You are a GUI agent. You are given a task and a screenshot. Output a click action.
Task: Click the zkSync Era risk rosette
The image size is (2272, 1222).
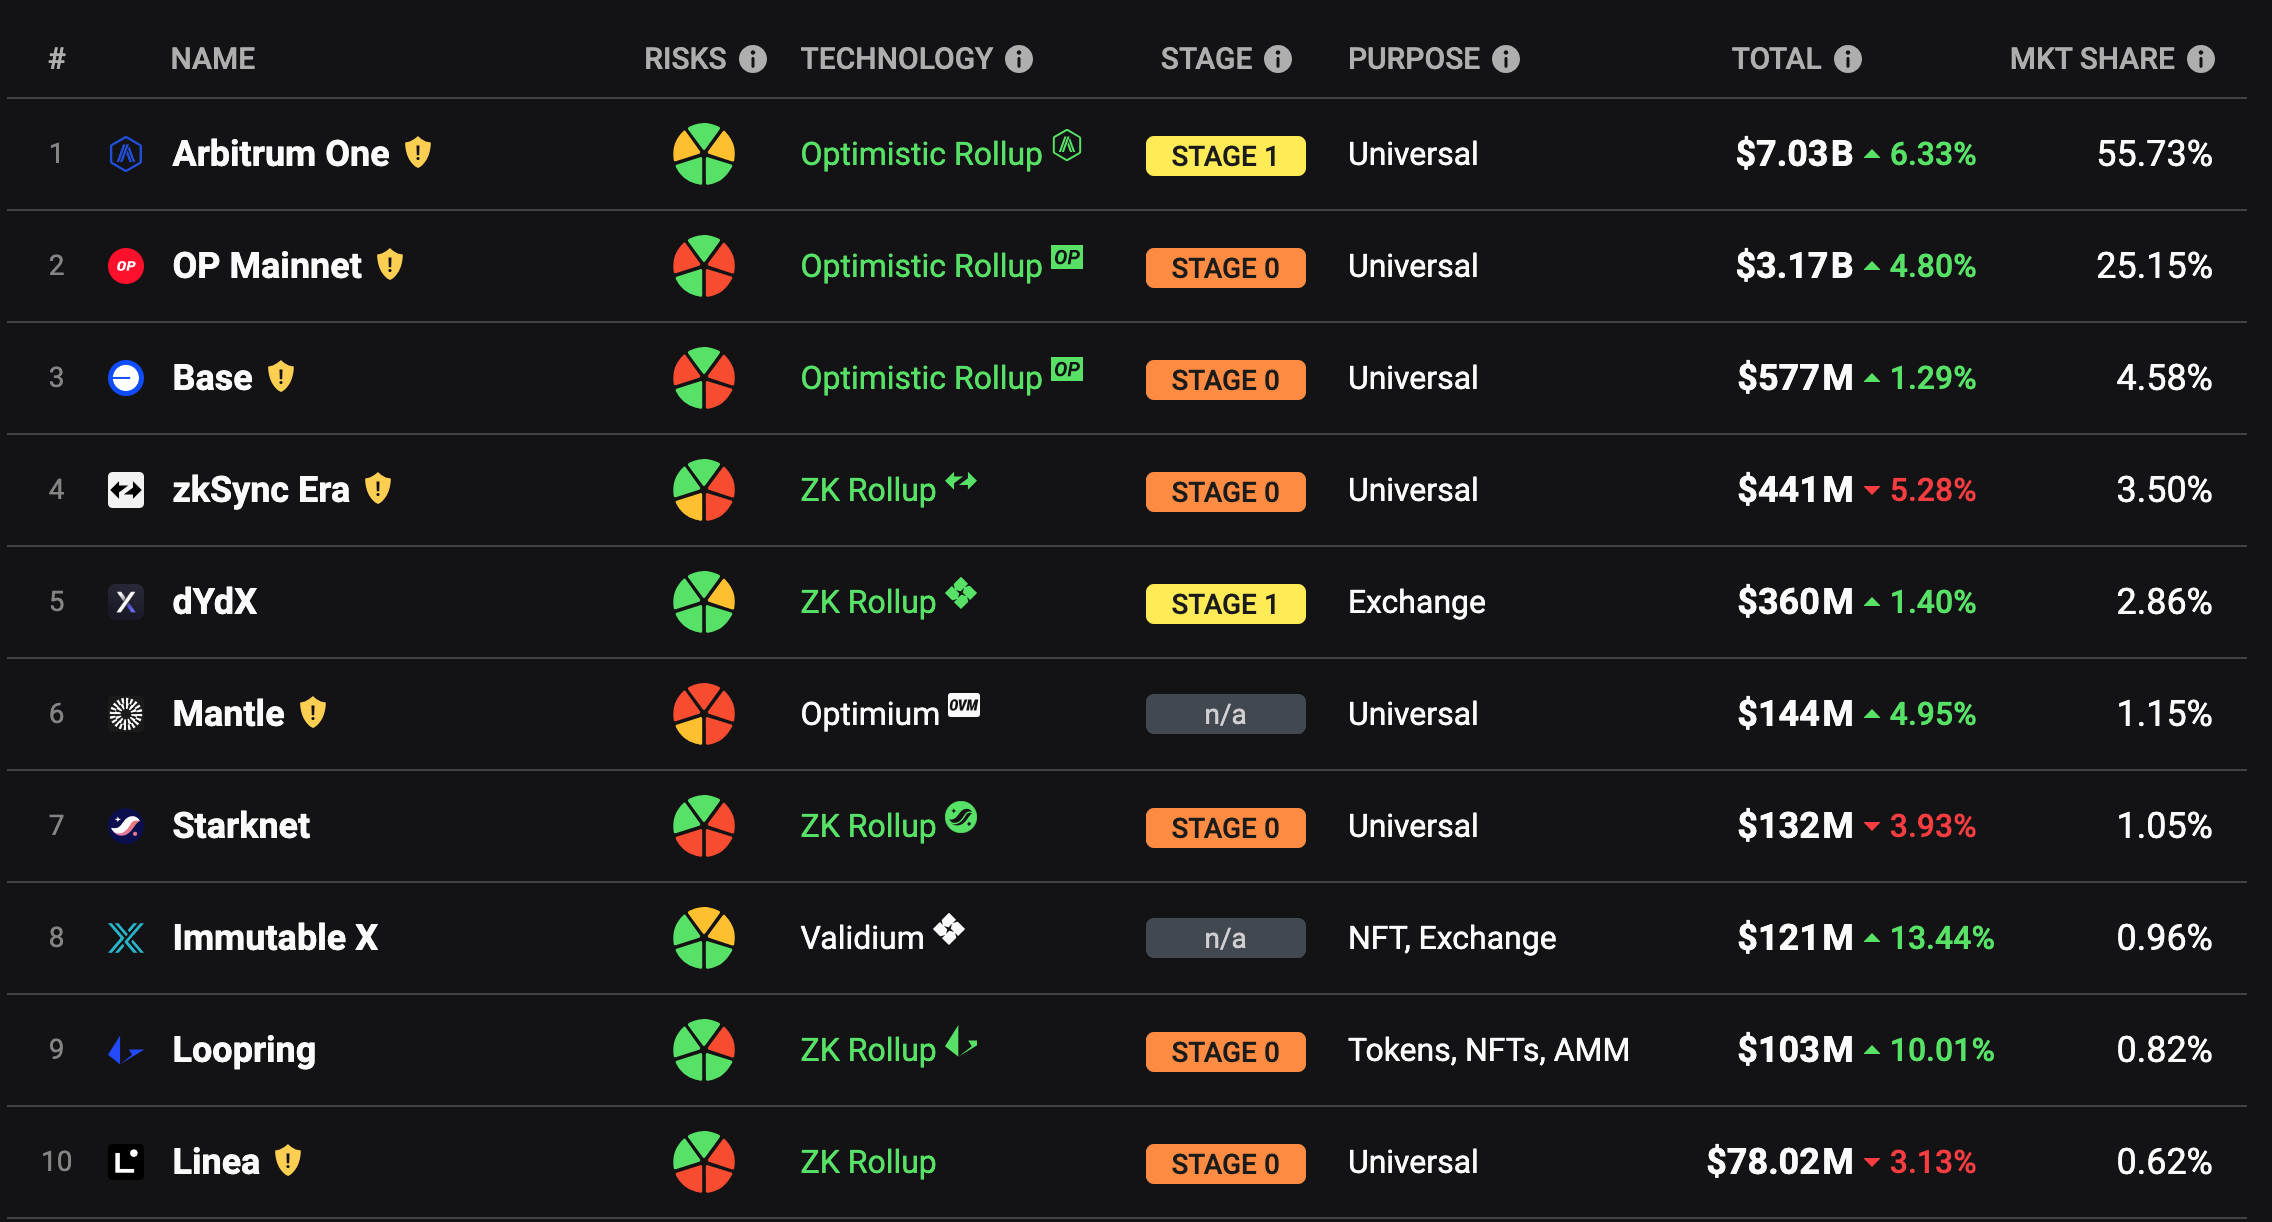tap(704, 490)
